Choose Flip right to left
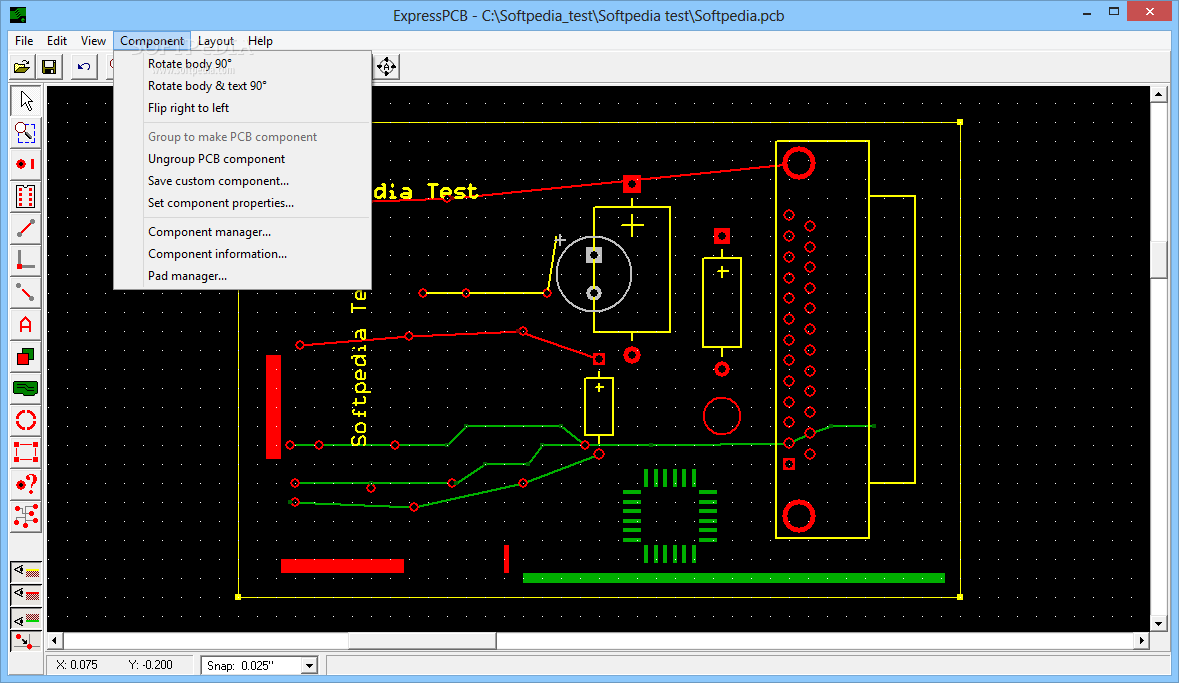Image resolution: width=1179 pixels, height=683 pixels. pos(243,108)
